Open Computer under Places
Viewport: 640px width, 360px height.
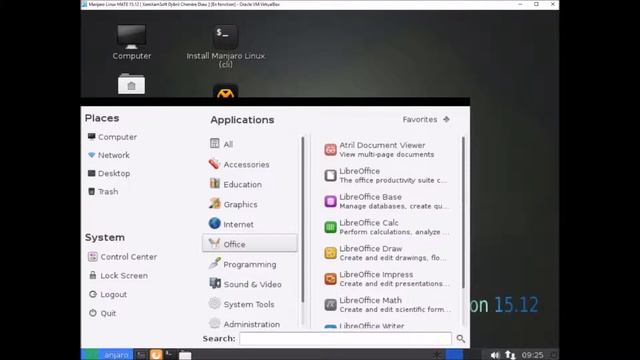(112, 137)
